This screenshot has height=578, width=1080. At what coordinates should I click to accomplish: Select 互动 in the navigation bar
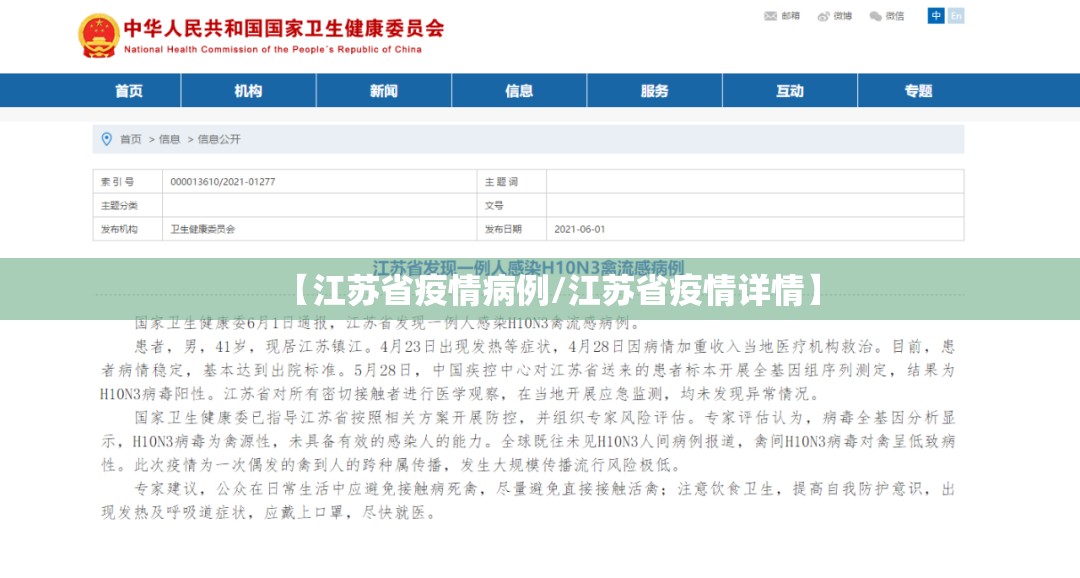point(789,91)
